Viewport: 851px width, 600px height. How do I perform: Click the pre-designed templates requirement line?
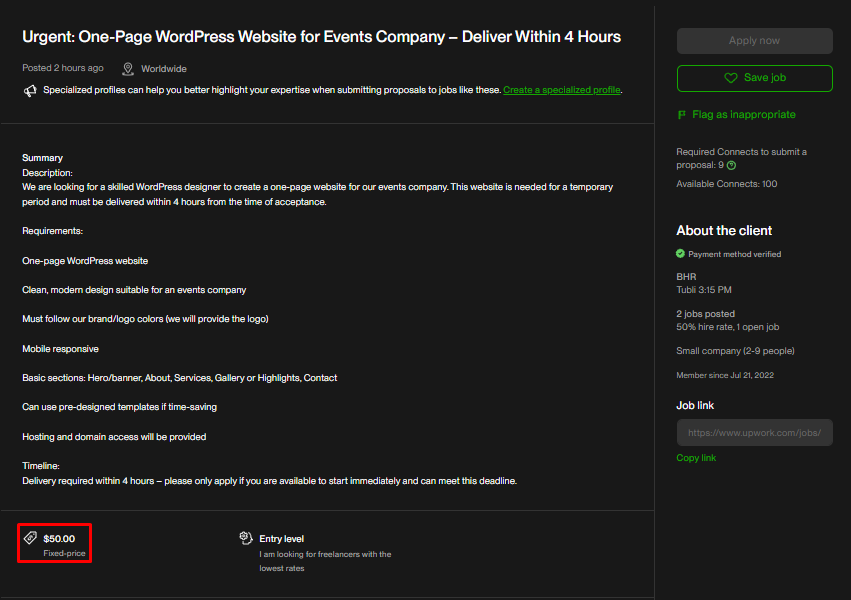pyautogui.click(x=119, y=407)
